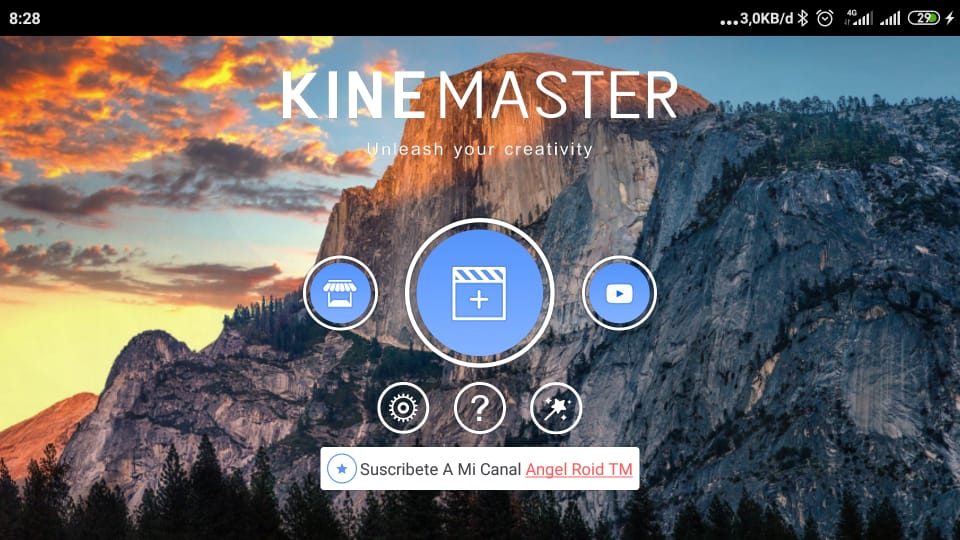Open the magic wand project assistant
The image size is (960, 540).
[556, 408]
